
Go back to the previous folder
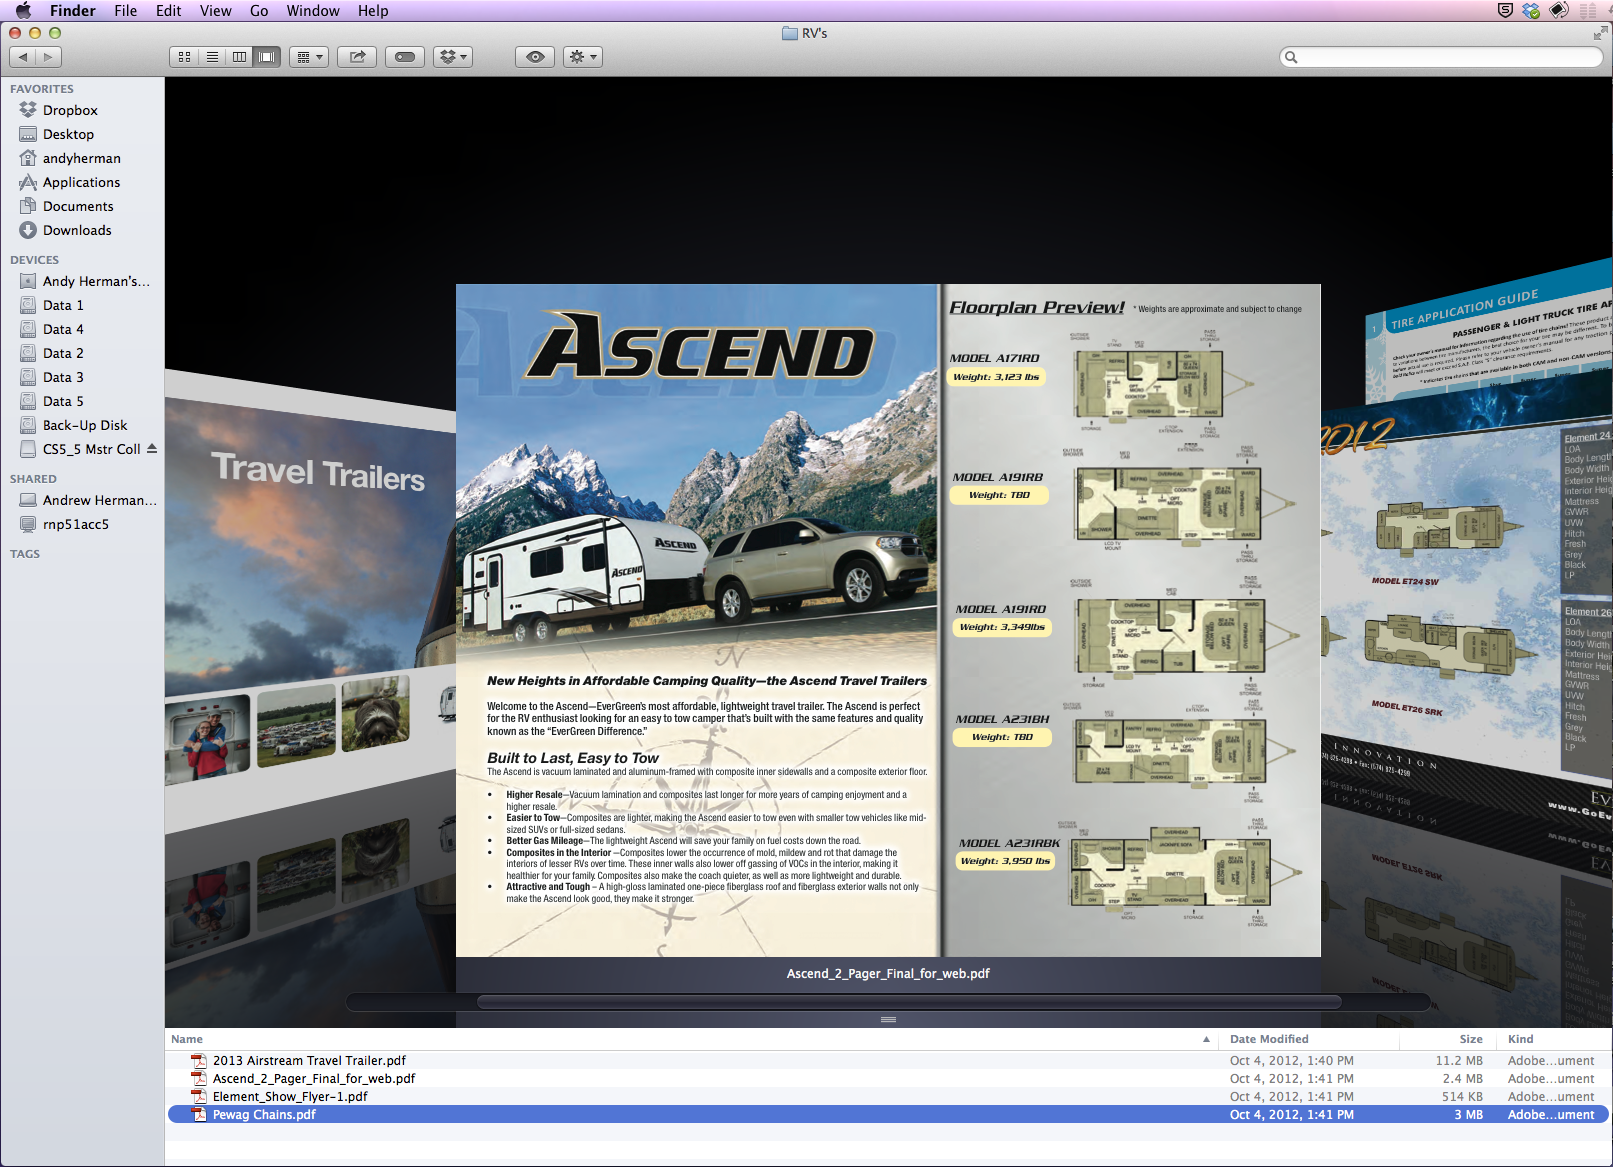23,57
